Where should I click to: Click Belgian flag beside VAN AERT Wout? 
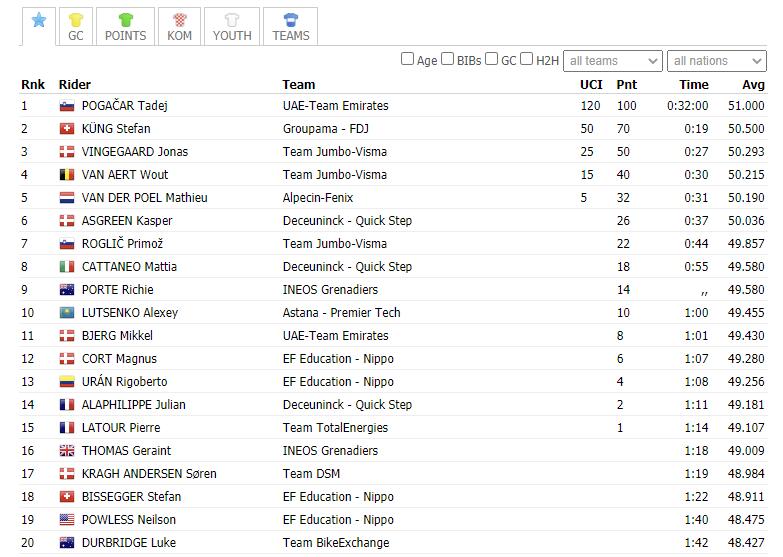point(67,175)
